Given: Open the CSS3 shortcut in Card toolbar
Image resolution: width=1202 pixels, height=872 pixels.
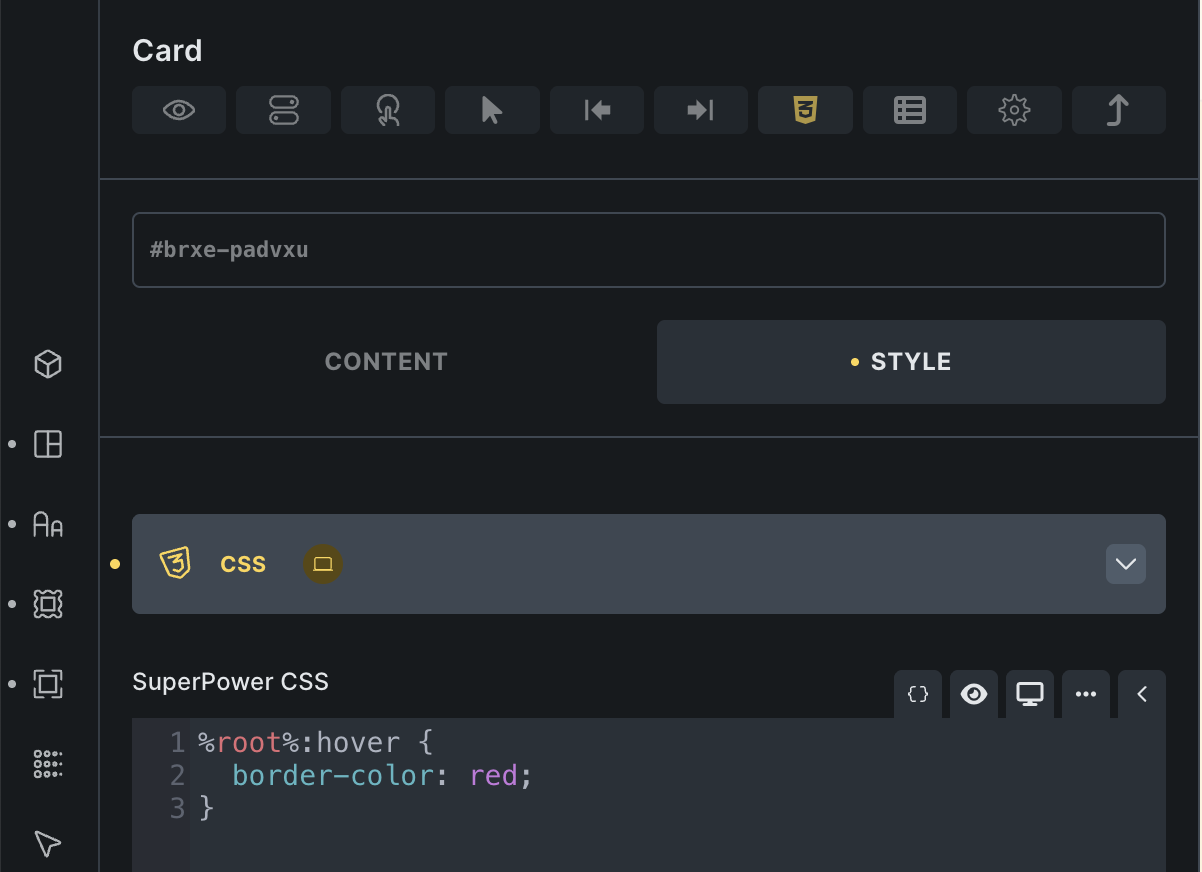Looking at the screenshot, I should pyautogui.click(x=805, y=110).
